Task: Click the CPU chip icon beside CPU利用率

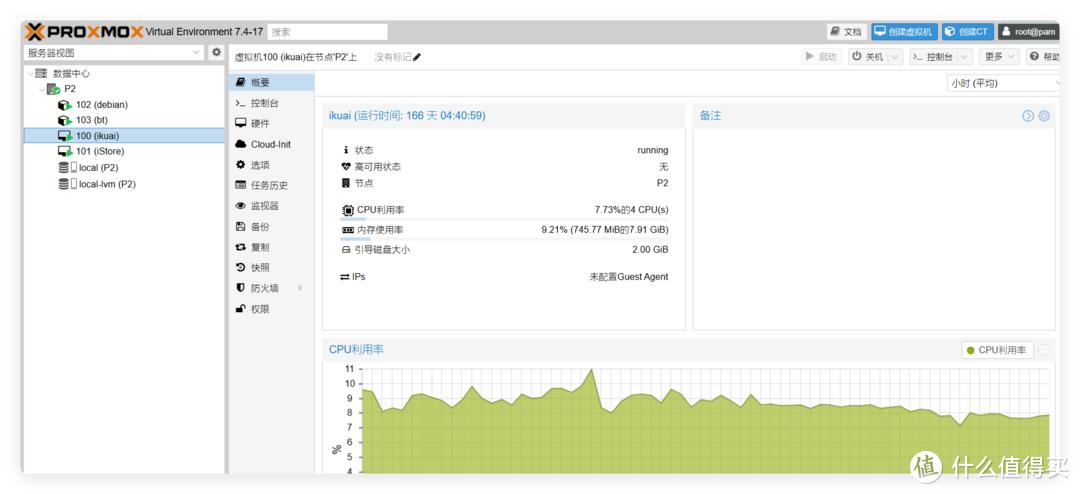Action: [347, 210]
